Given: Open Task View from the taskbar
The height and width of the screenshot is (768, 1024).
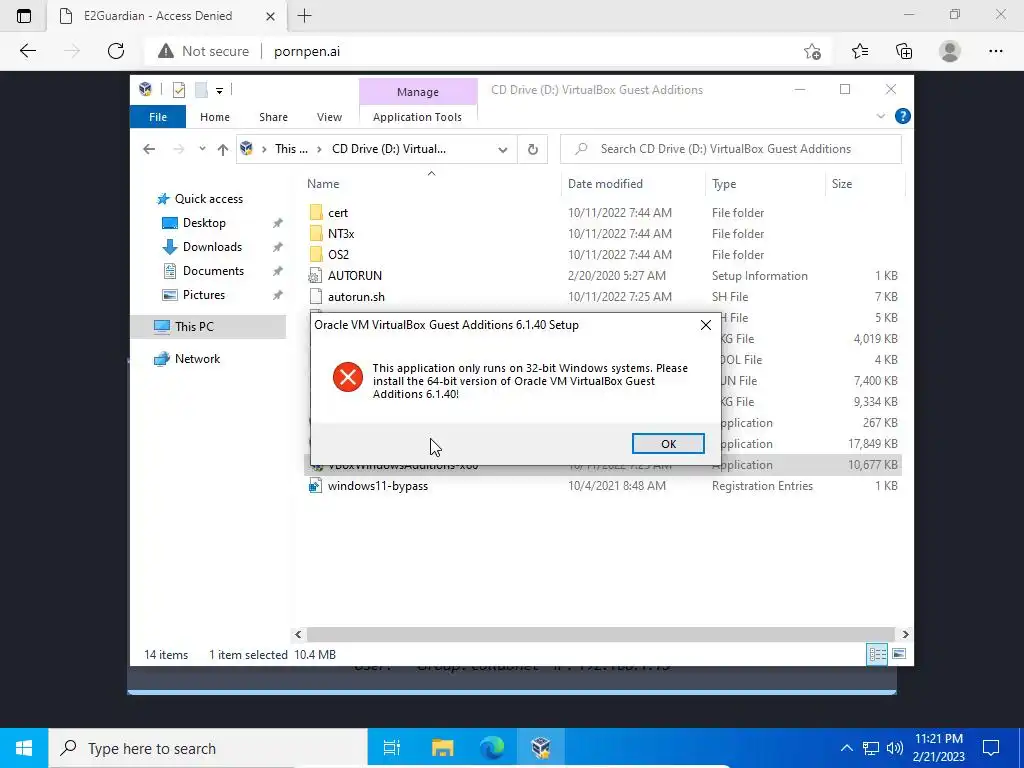Looking at the screenshot, I should (x=392, y=748).
